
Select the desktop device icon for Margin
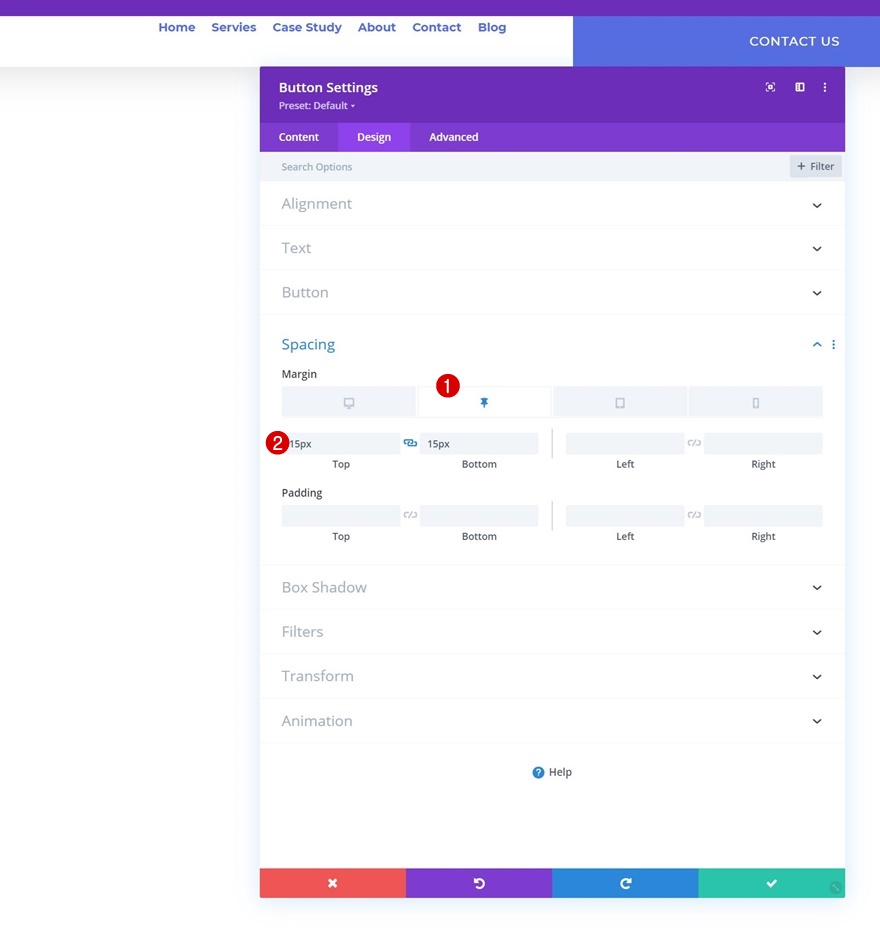pos(349,403)
